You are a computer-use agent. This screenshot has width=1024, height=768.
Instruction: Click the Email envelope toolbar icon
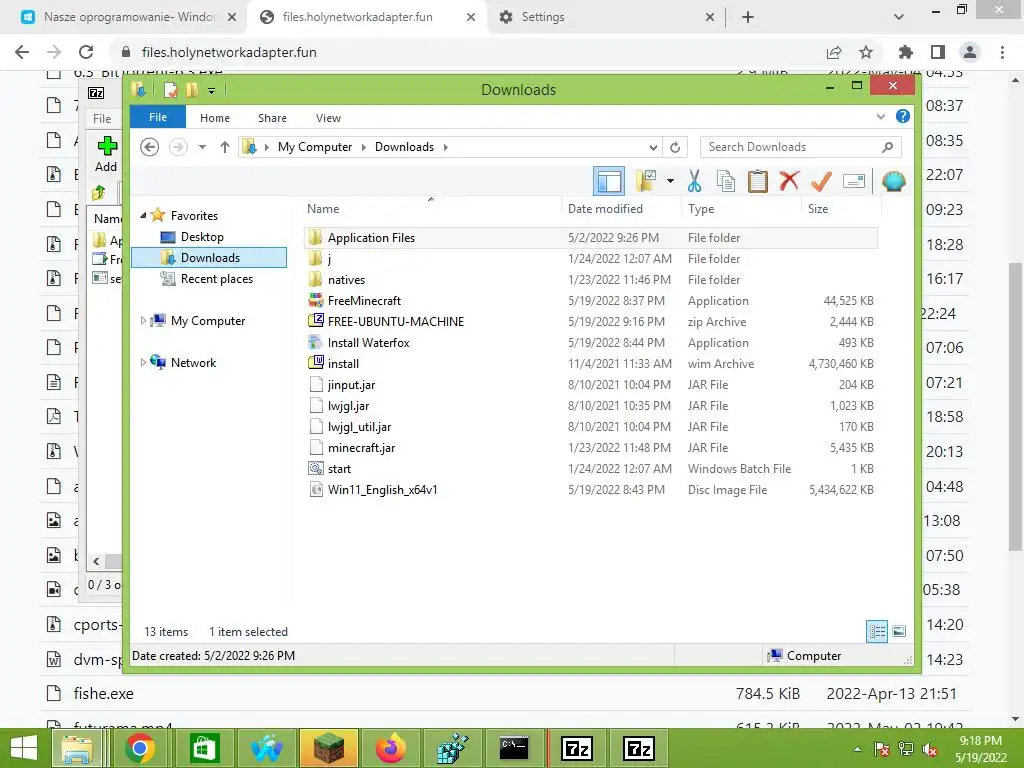tap(854, 181)
